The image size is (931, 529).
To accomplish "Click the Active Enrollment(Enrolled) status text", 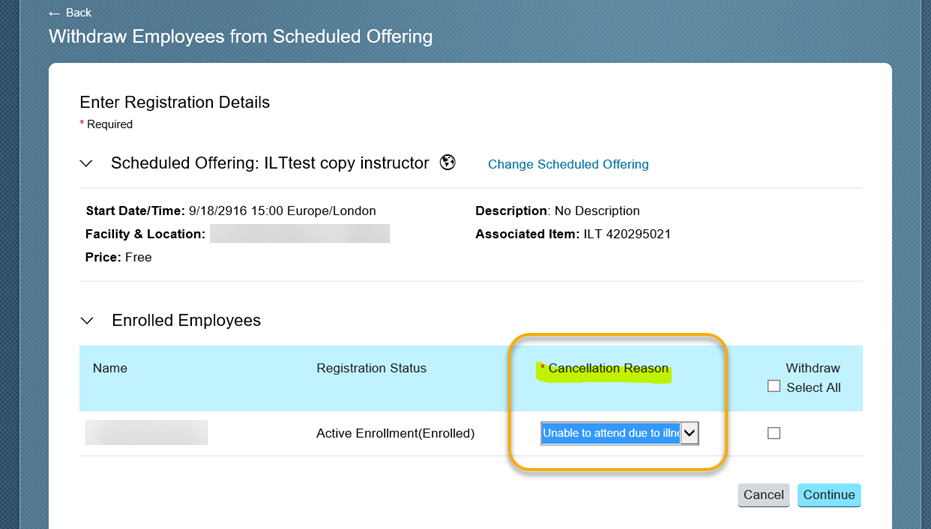I will tap(395, 433).
